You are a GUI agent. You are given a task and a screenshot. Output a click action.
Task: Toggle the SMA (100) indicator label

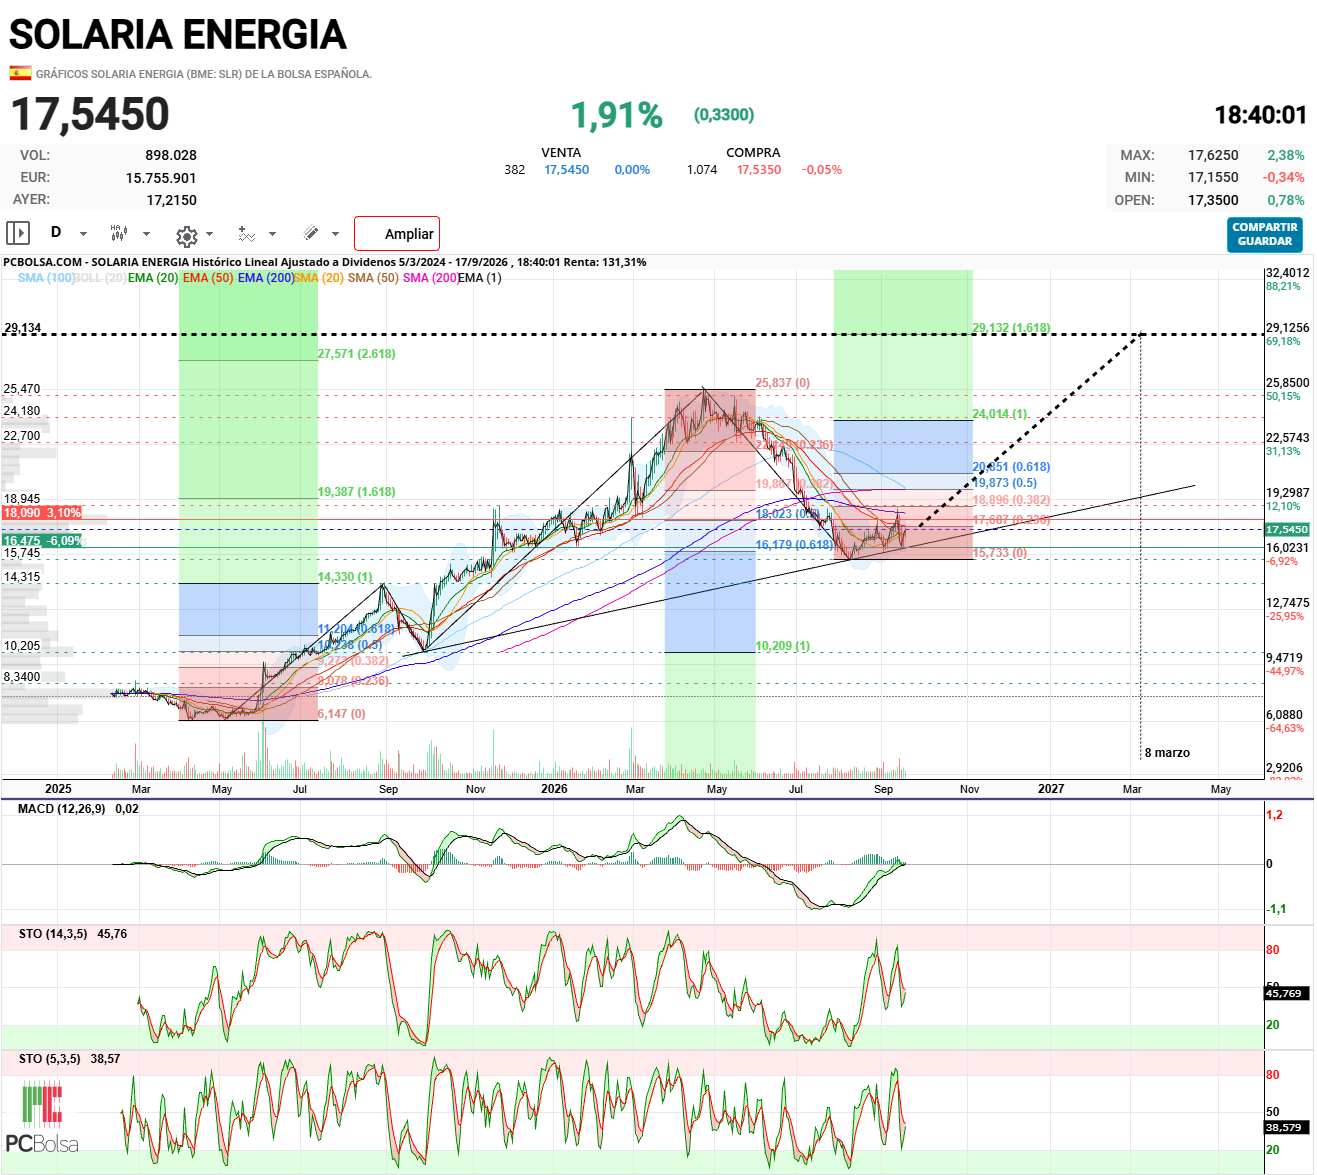(46, 278)
